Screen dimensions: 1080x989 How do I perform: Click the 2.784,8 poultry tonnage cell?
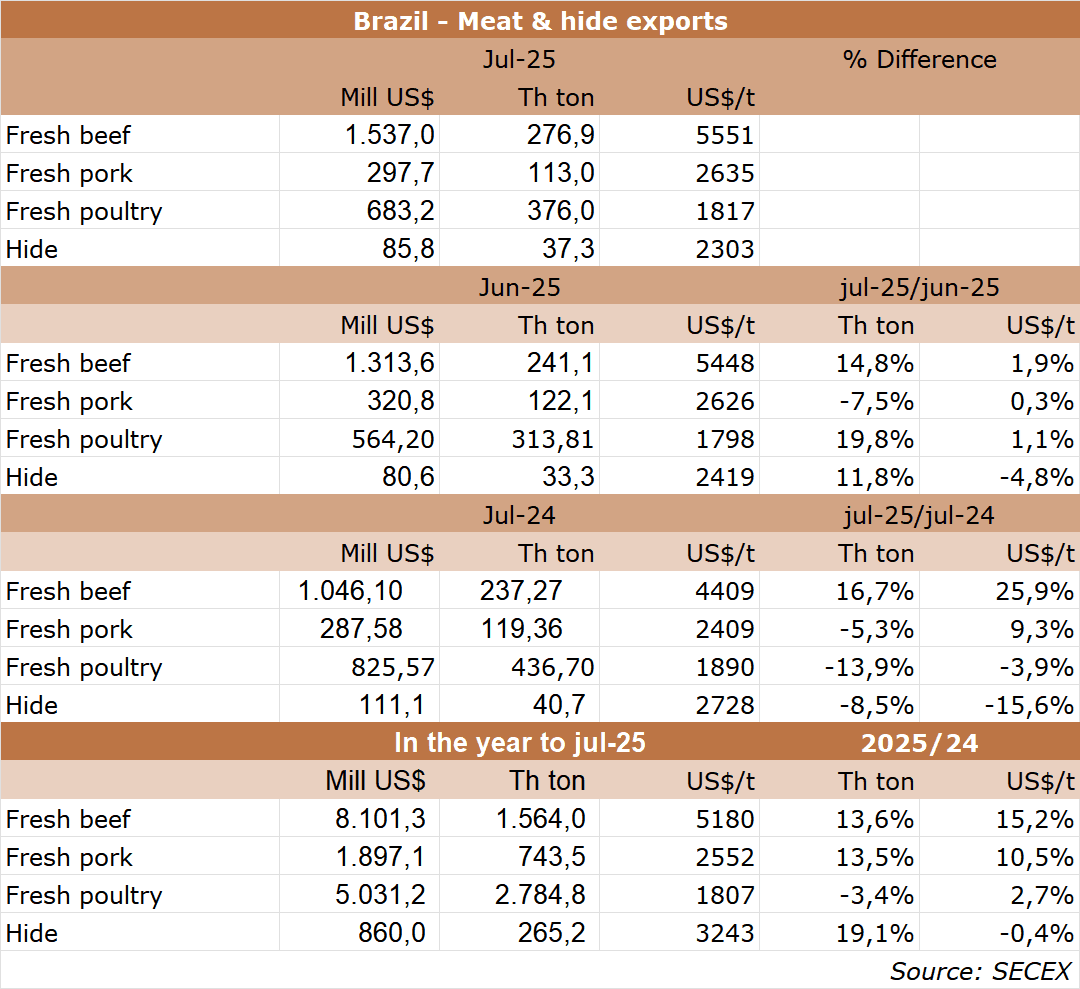coord(540,895)
